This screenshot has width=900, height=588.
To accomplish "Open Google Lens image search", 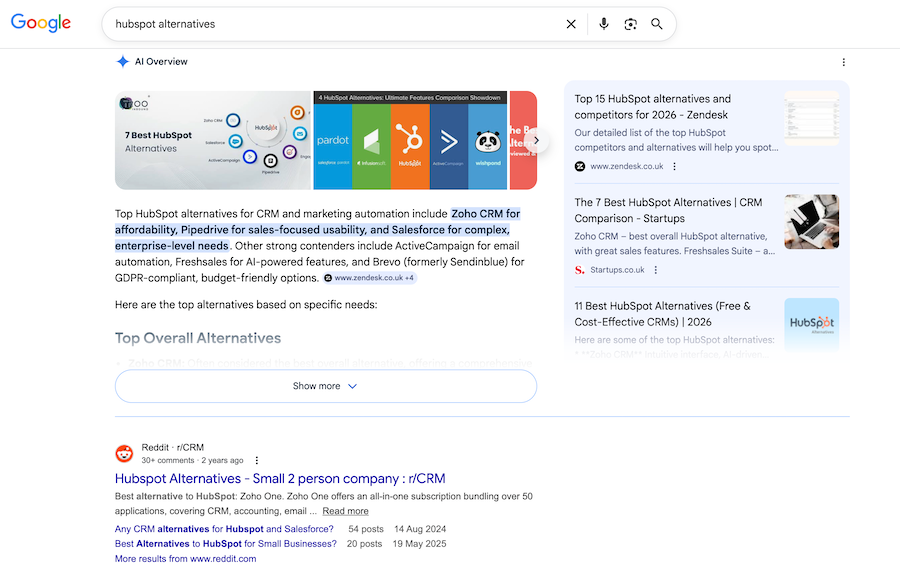I will [630, 24].
